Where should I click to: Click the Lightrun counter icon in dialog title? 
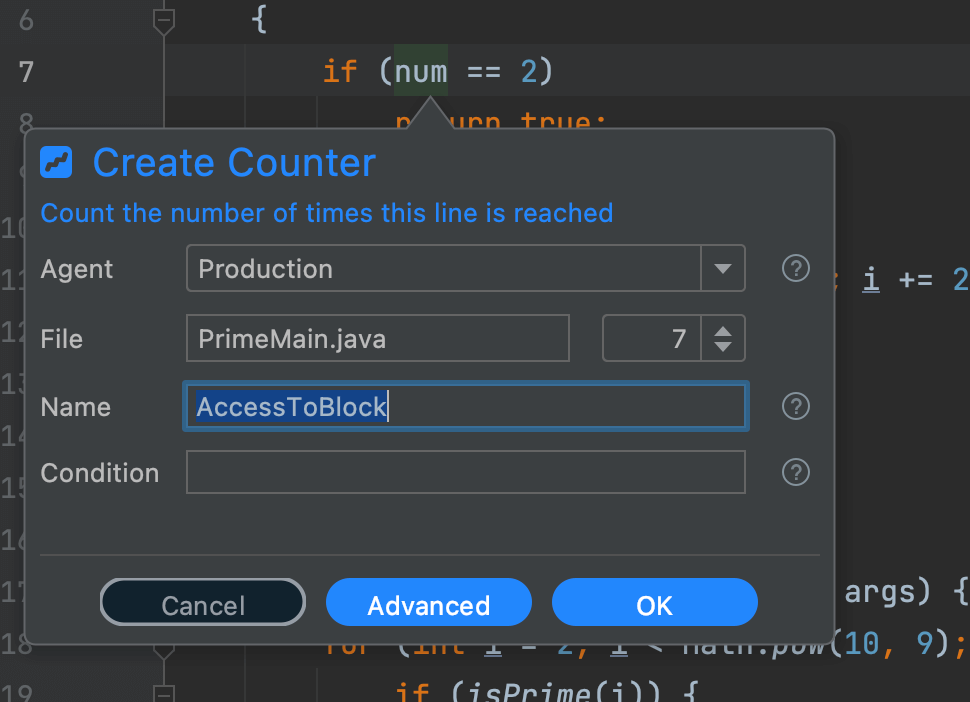coord(55,162)
